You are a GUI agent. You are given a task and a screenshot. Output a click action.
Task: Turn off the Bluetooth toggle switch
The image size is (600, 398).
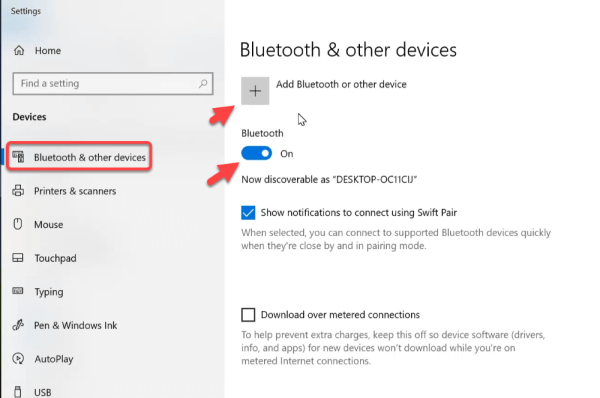tap(256, 153)
